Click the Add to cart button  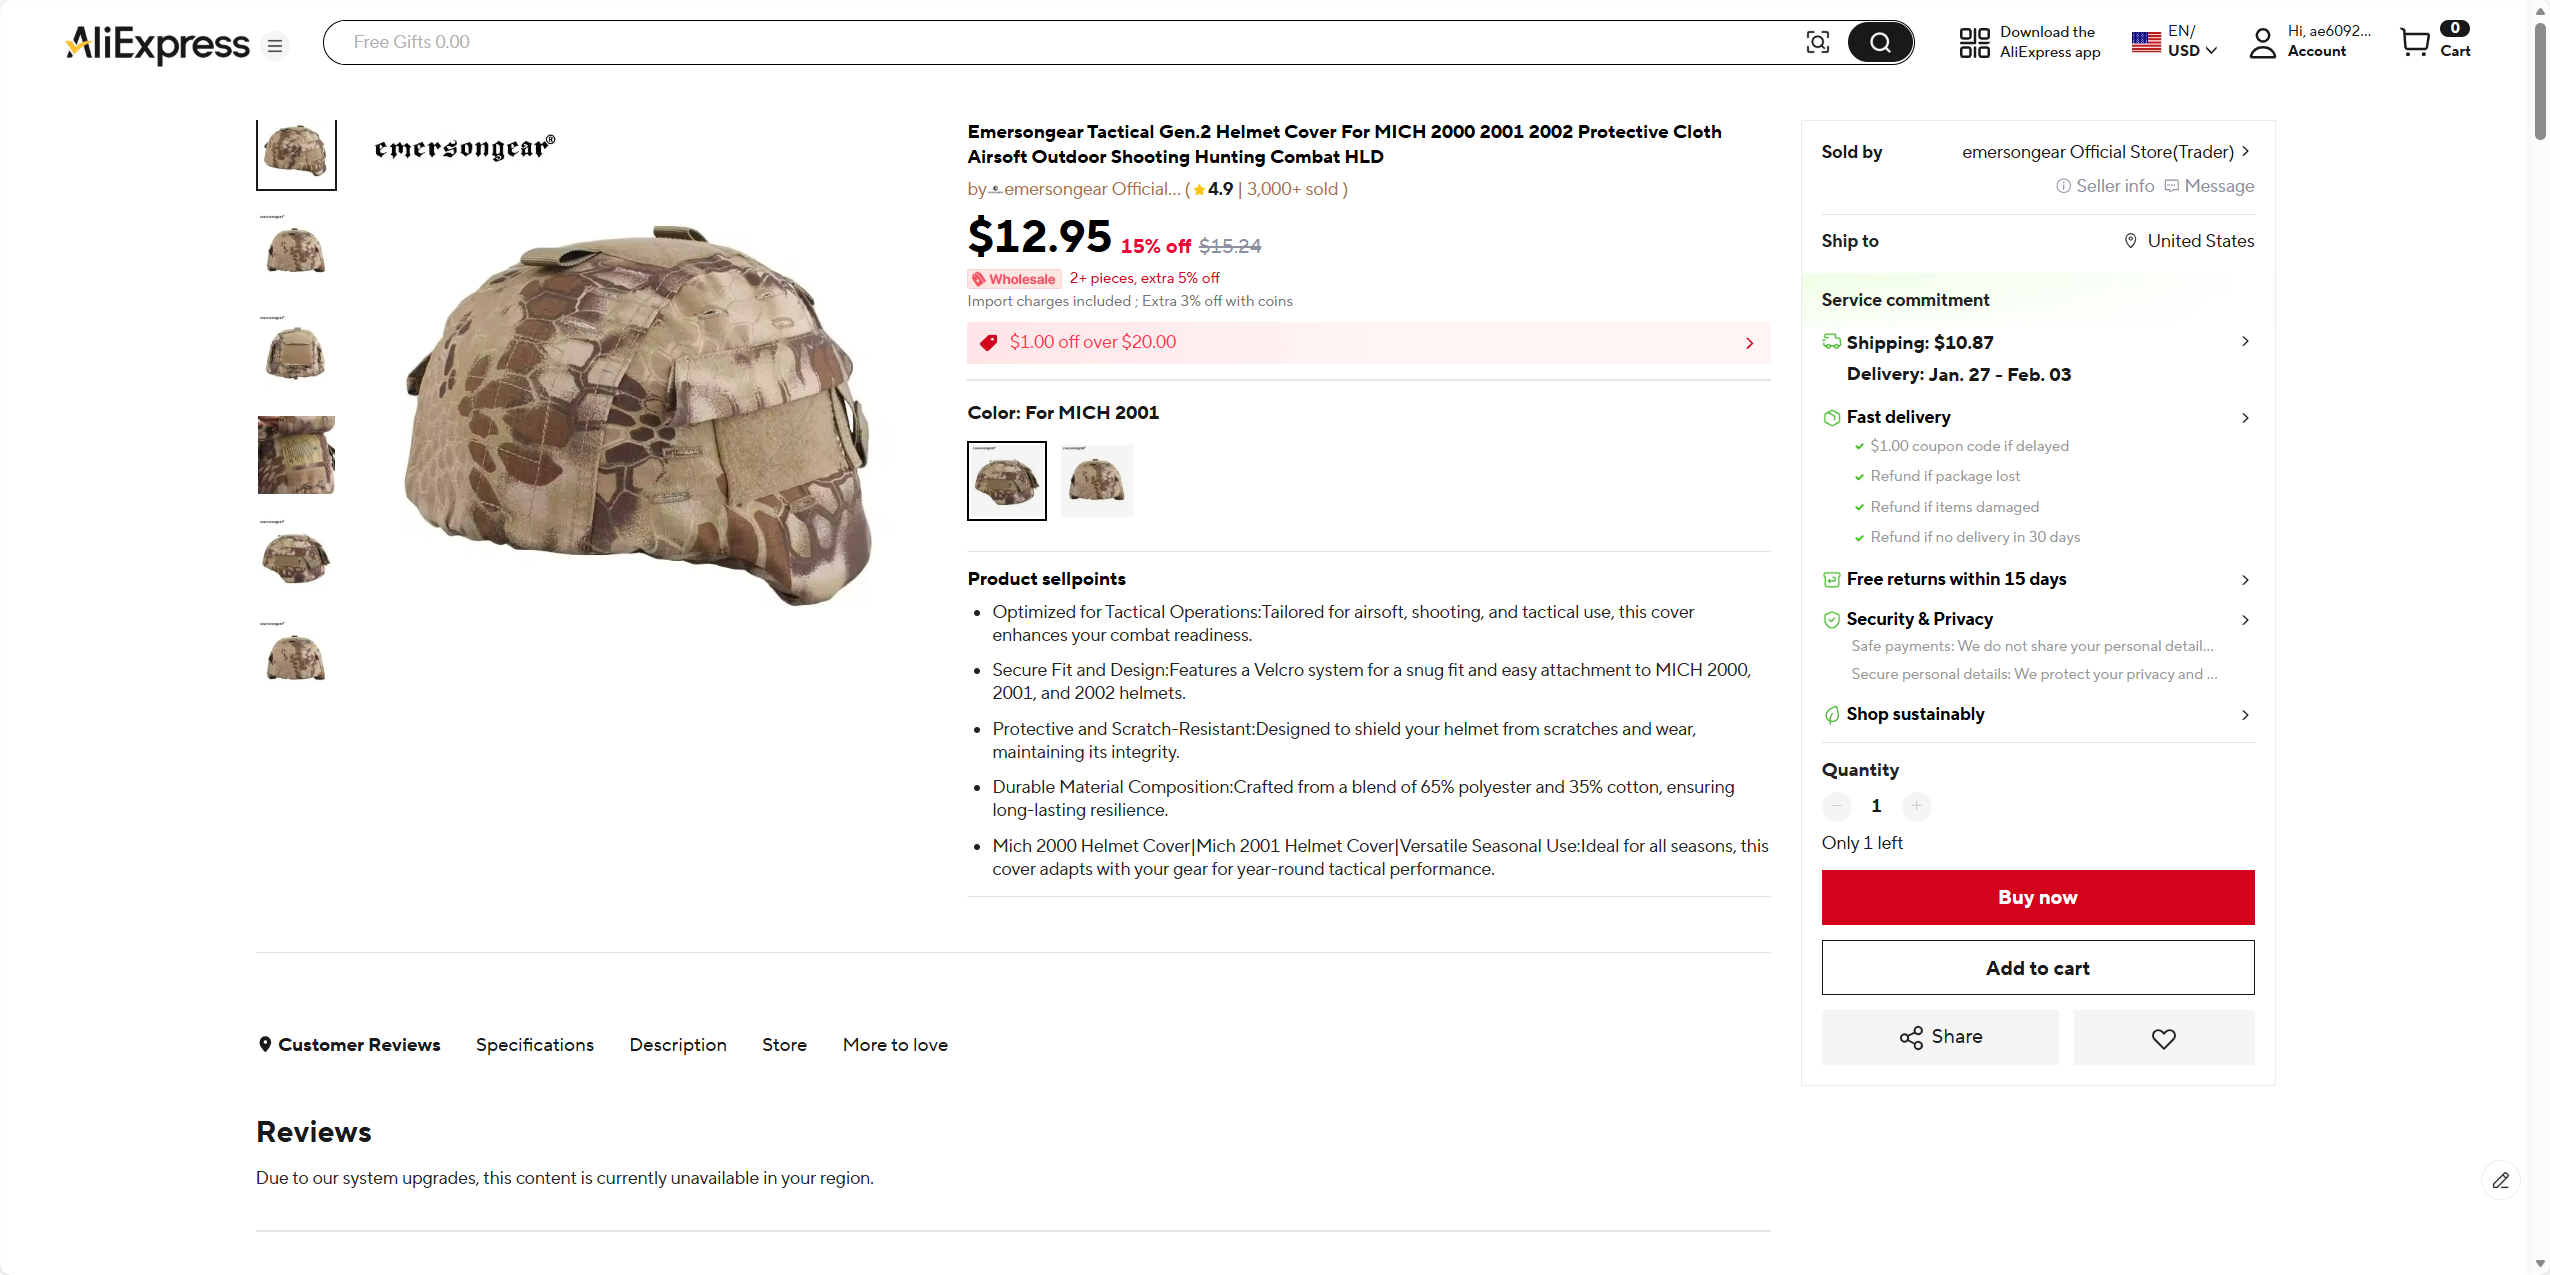(2037, 968)
